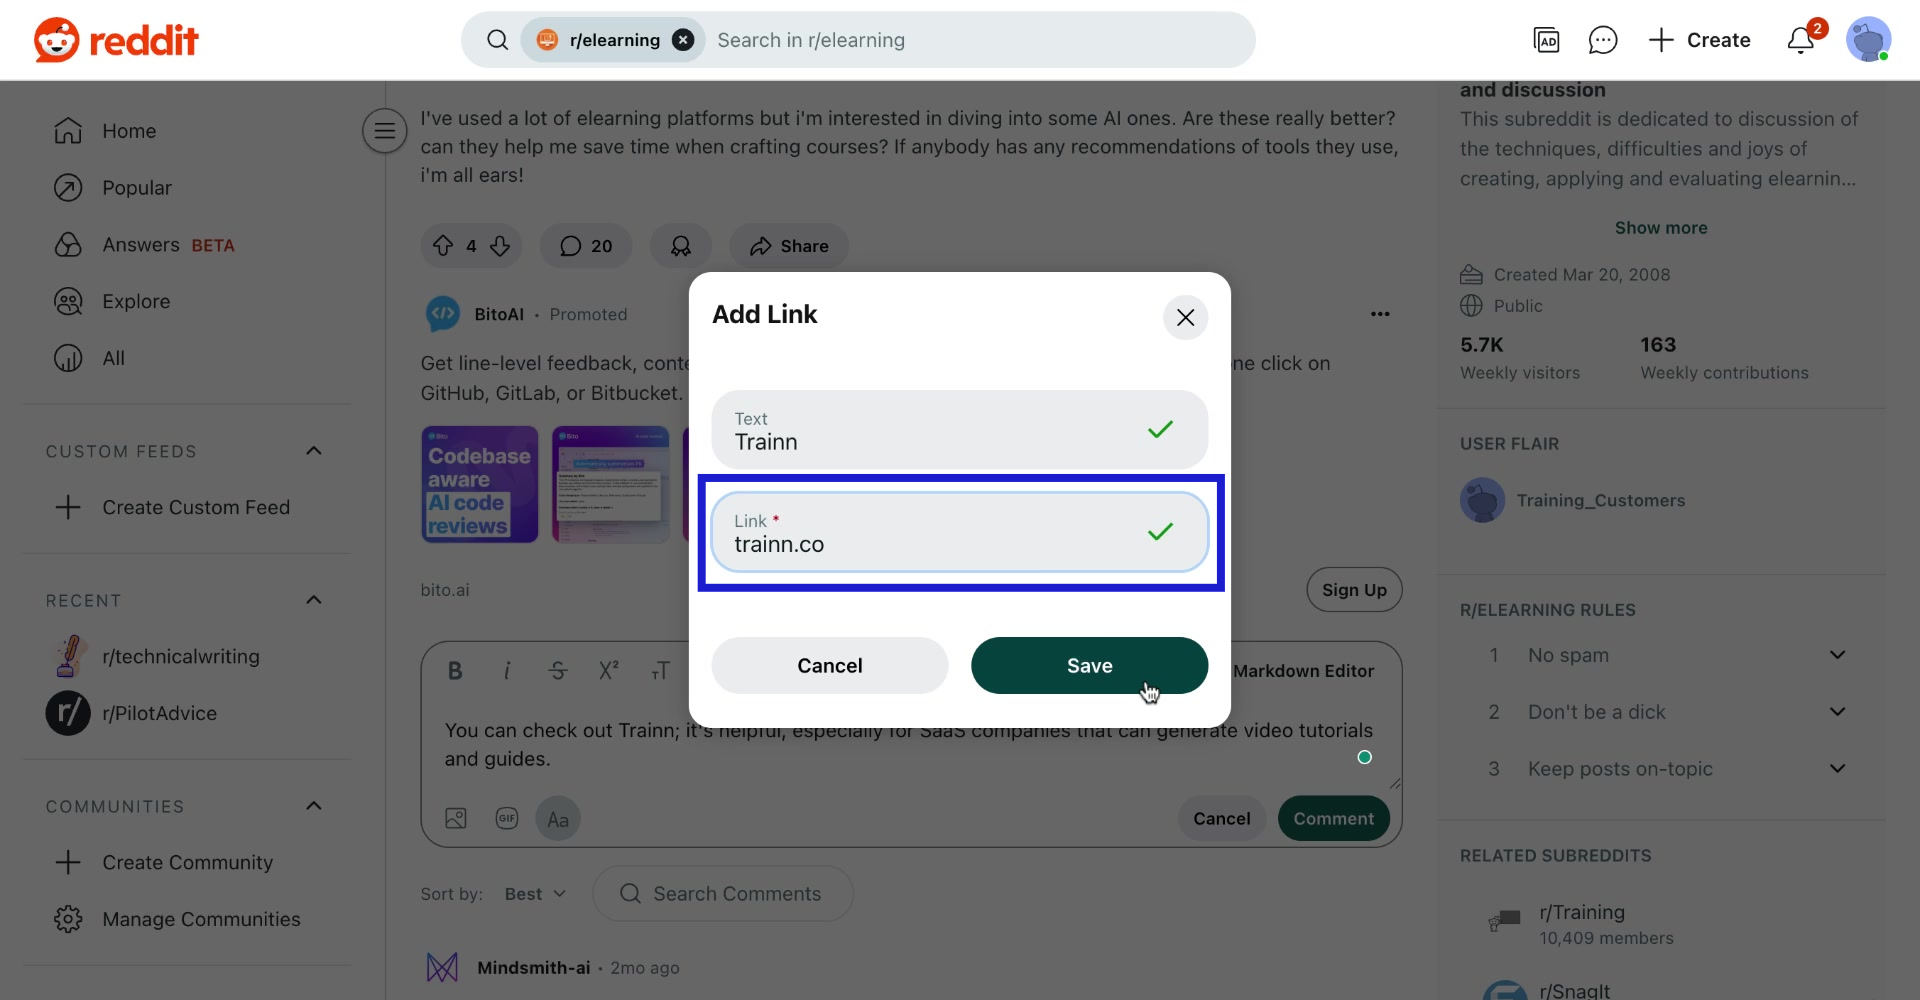Collapse the CUSTOM FEEDS section

click(313, 451)
